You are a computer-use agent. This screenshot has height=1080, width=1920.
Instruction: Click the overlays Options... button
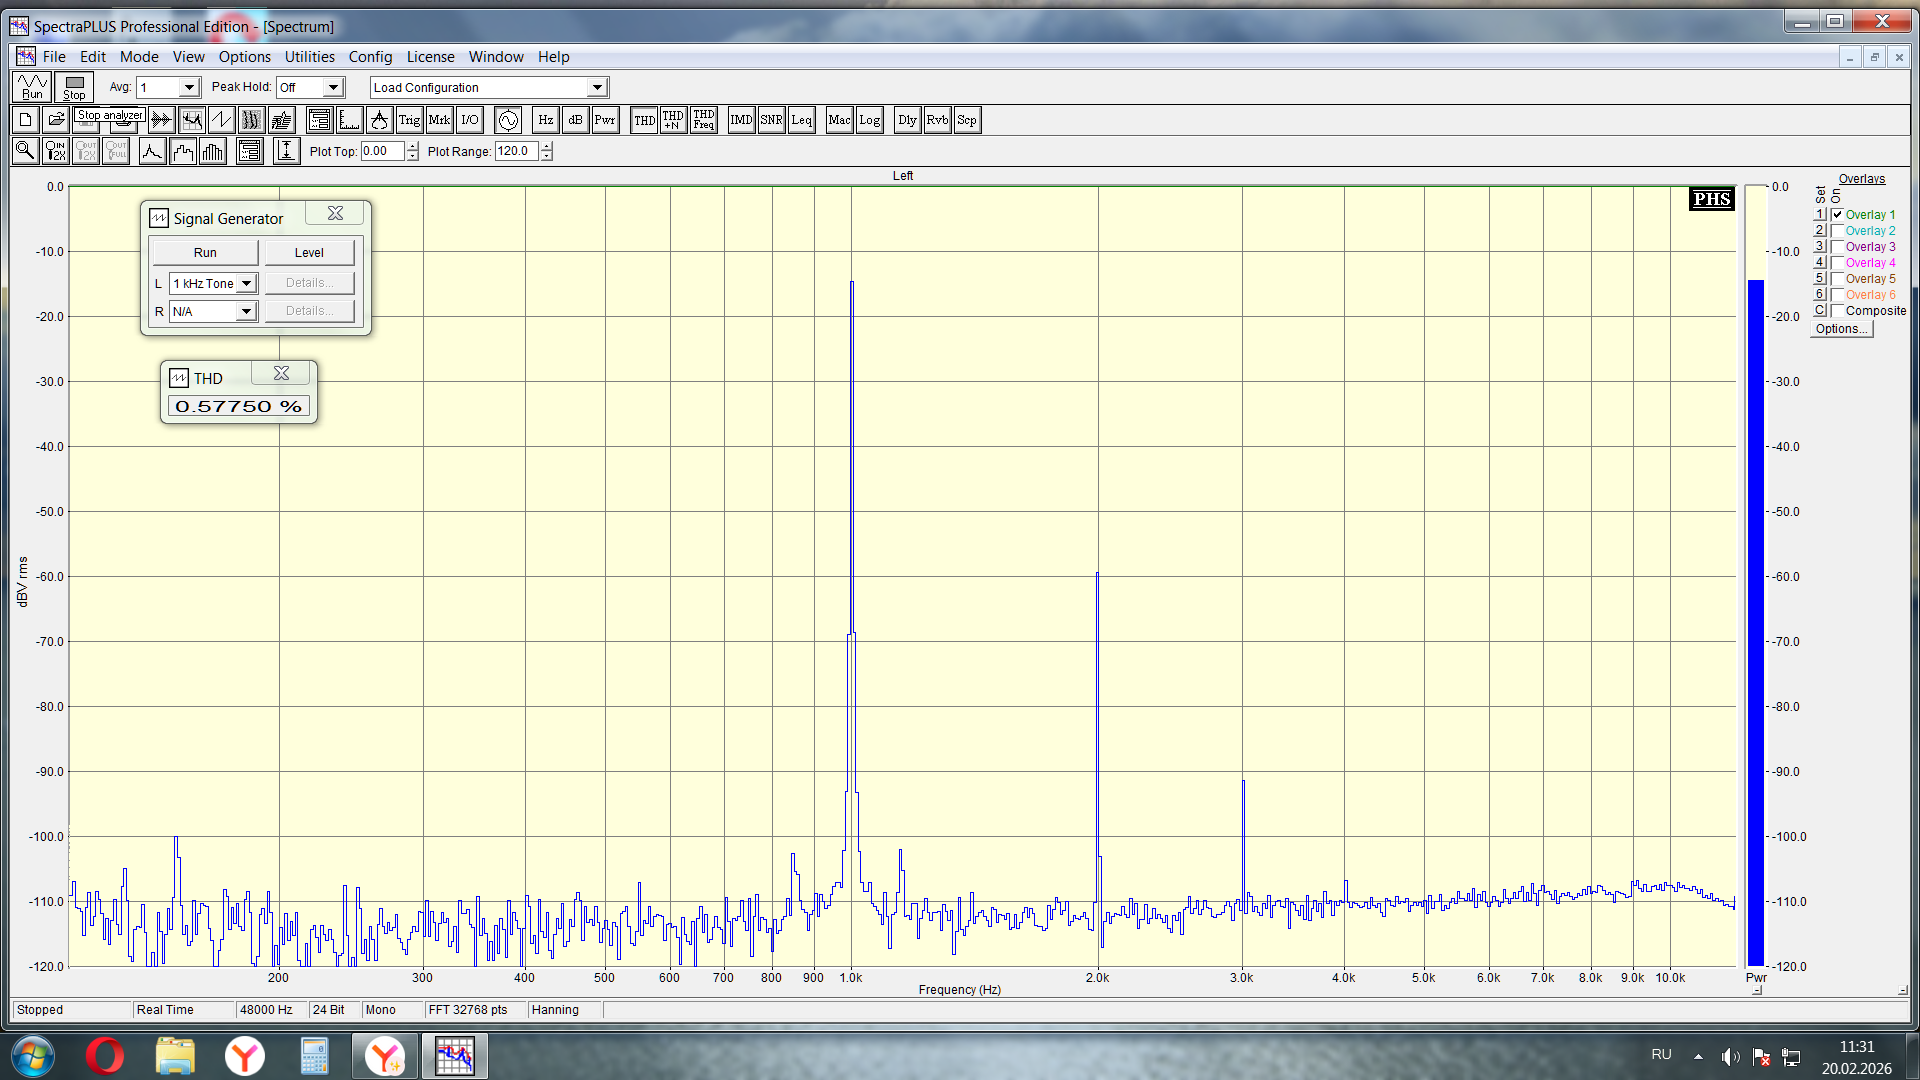tap(1841, 329)
